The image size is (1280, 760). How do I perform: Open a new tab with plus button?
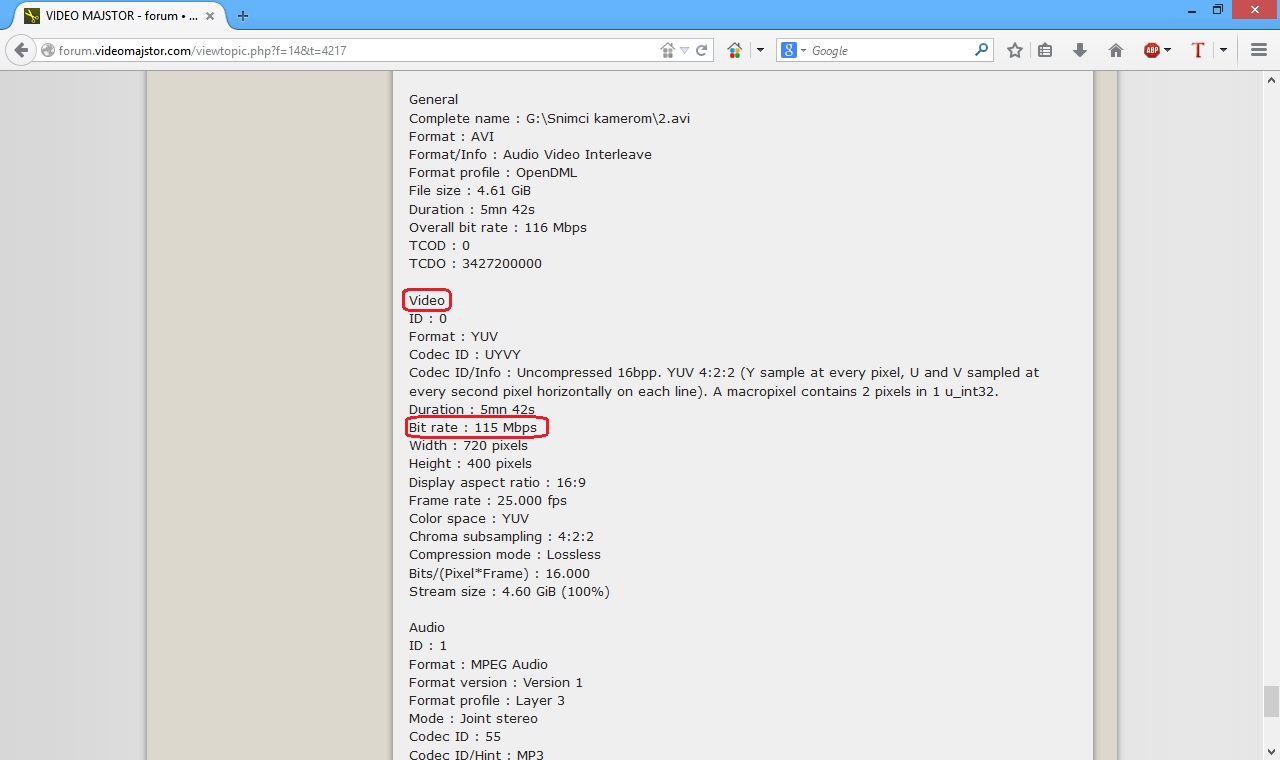(x=243, y=16)
